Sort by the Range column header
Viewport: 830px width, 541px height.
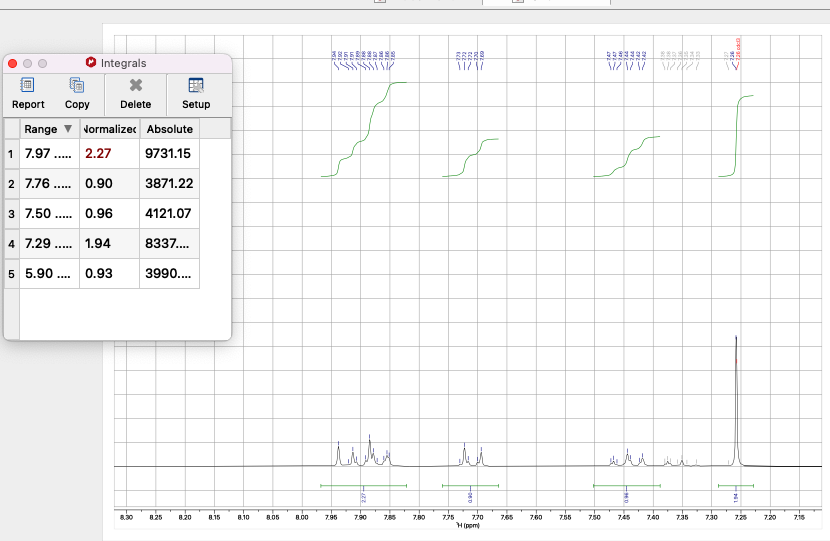tap(49, 129)
